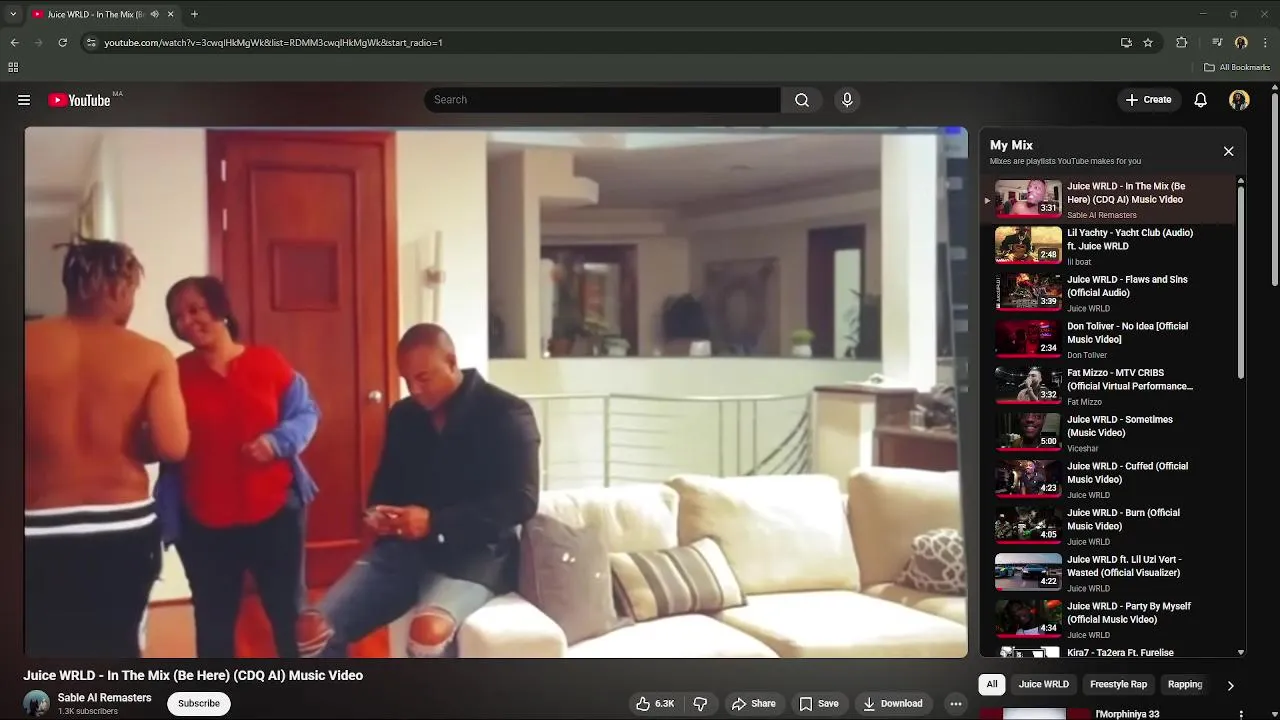Open Don Toliver - No Idea video title
Screen dimensions: 1280x720
click(1127, 333)
